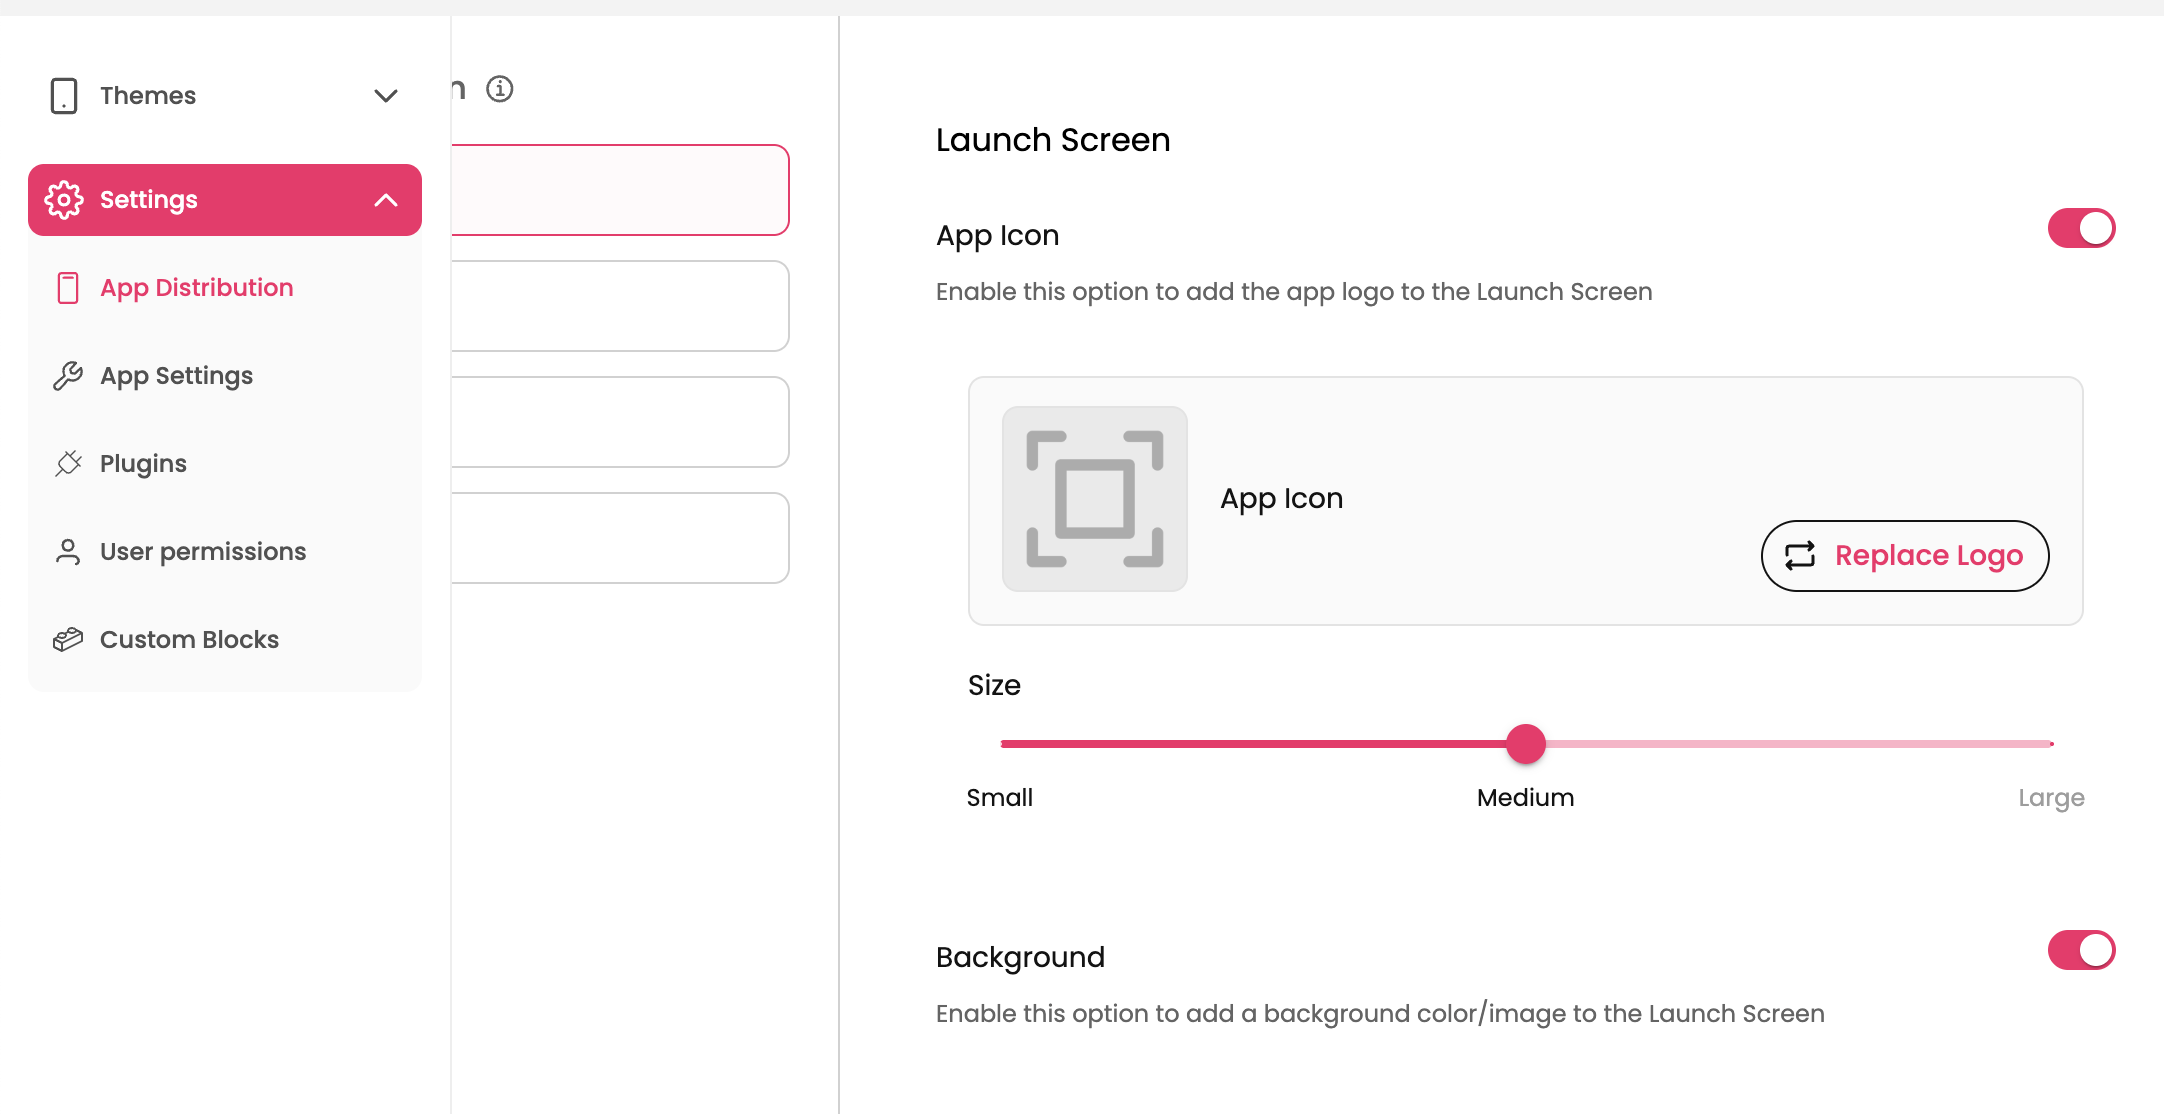This screenshot has width=2164, height=1114.
Task: Set icon size to Large label
Action: (2050, 798)
